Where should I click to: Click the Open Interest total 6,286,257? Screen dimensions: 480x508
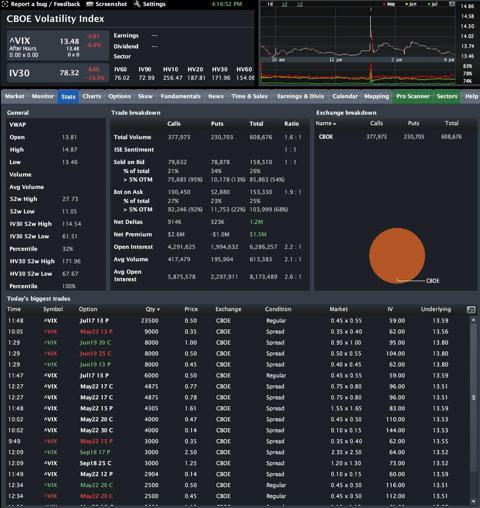click(263, 247)
